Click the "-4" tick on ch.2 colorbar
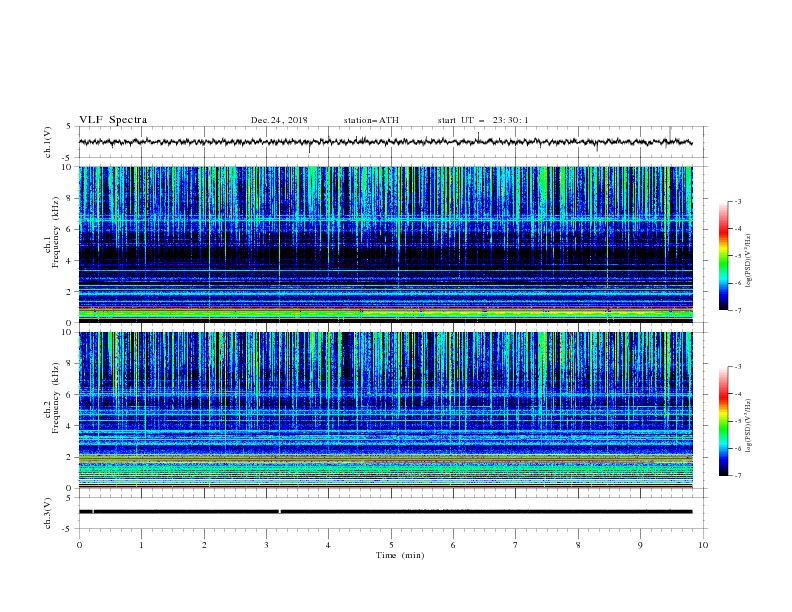Screen dimensions: 792x612 coord(737,394)
